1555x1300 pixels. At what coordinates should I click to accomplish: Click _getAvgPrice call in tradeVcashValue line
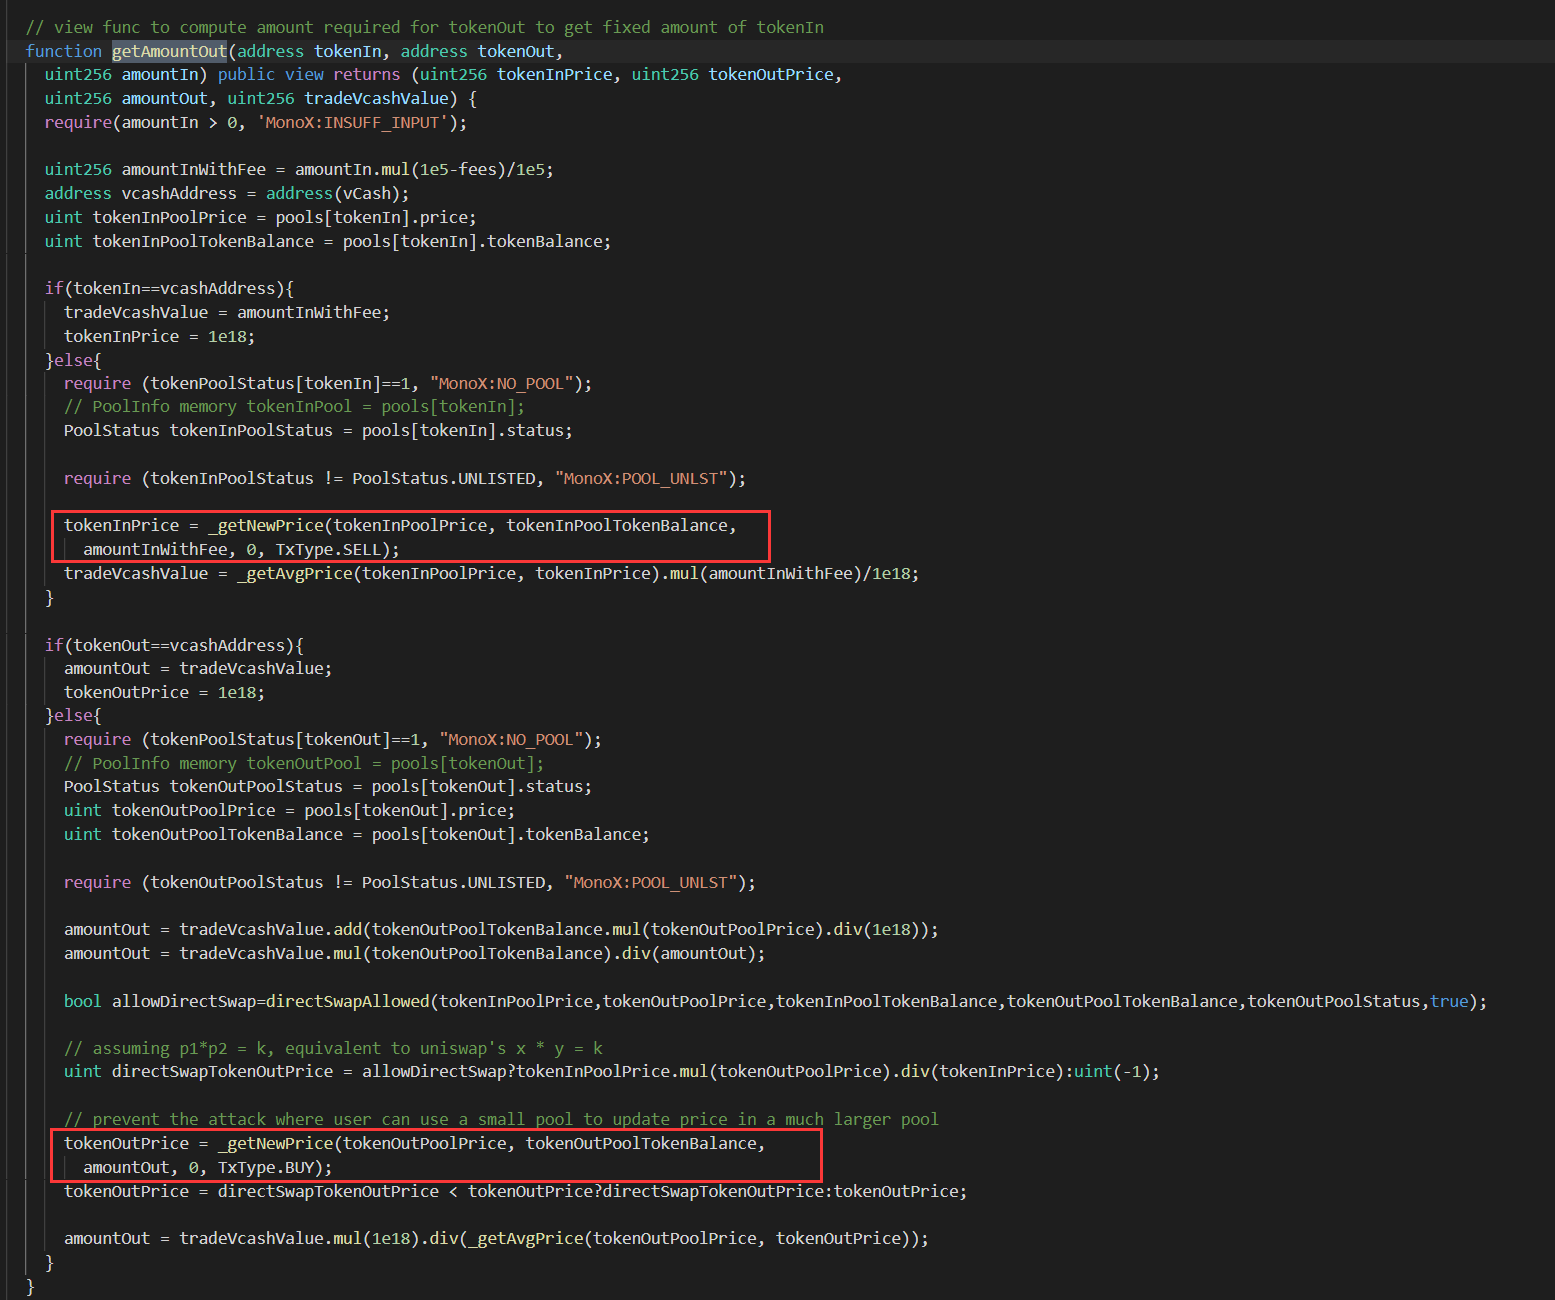pyautogui.click(x=443, y=573)
